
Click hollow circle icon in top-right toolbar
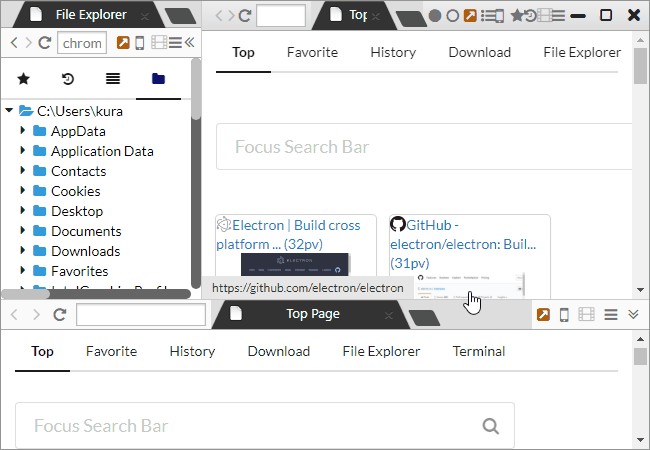[453, 16]
